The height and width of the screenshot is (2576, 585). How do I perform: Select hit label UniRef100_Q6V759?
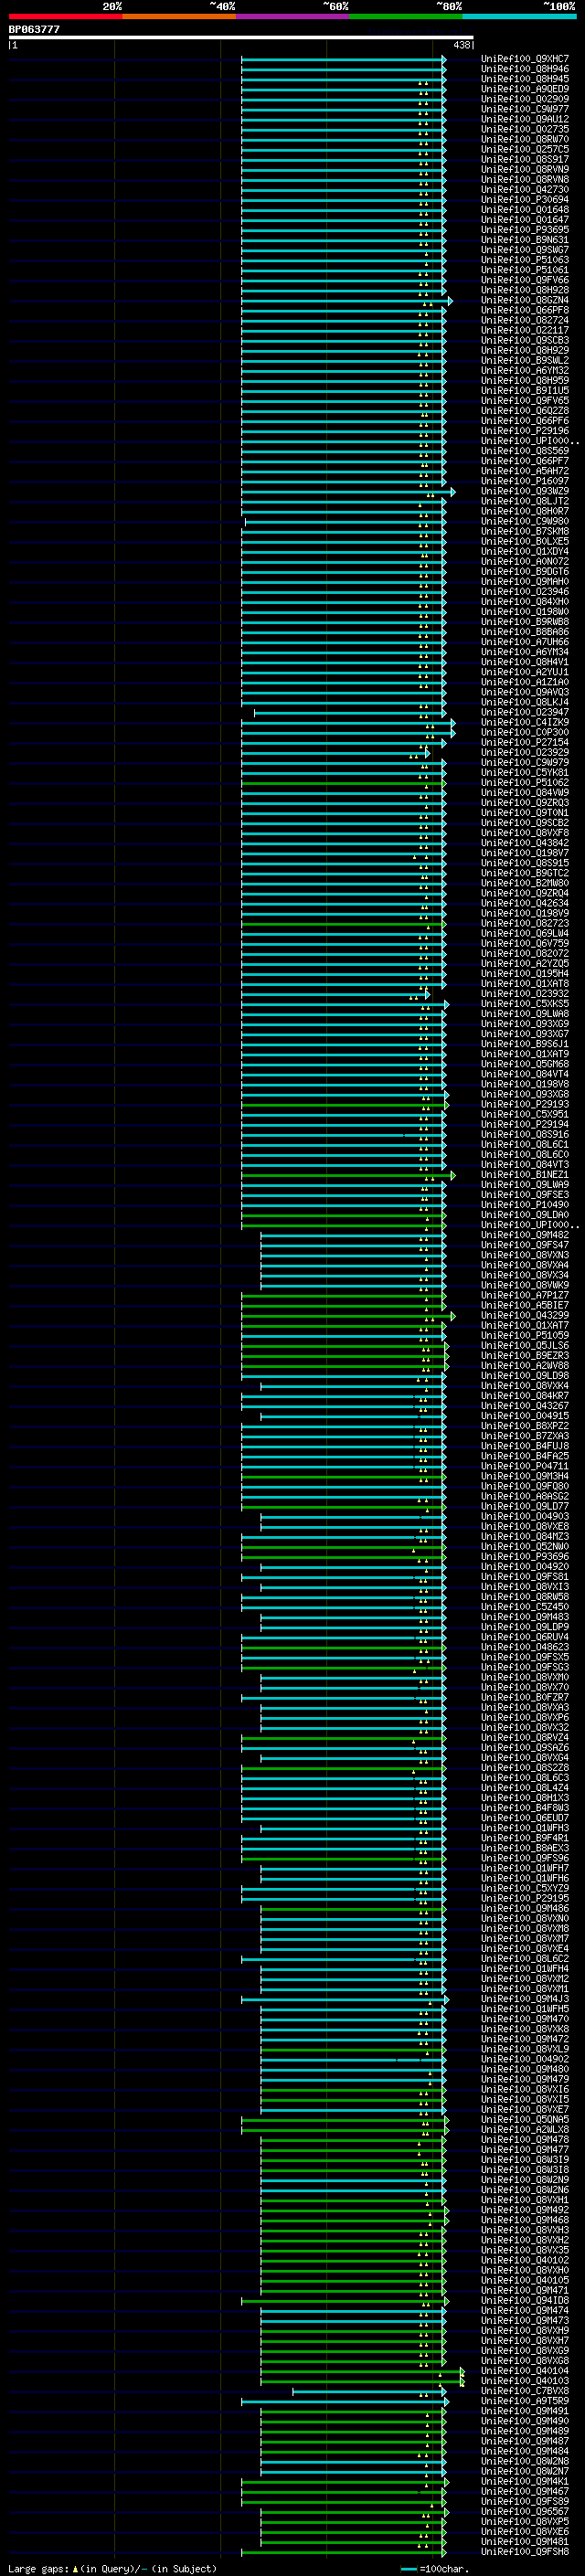click(x=524, y=943)
